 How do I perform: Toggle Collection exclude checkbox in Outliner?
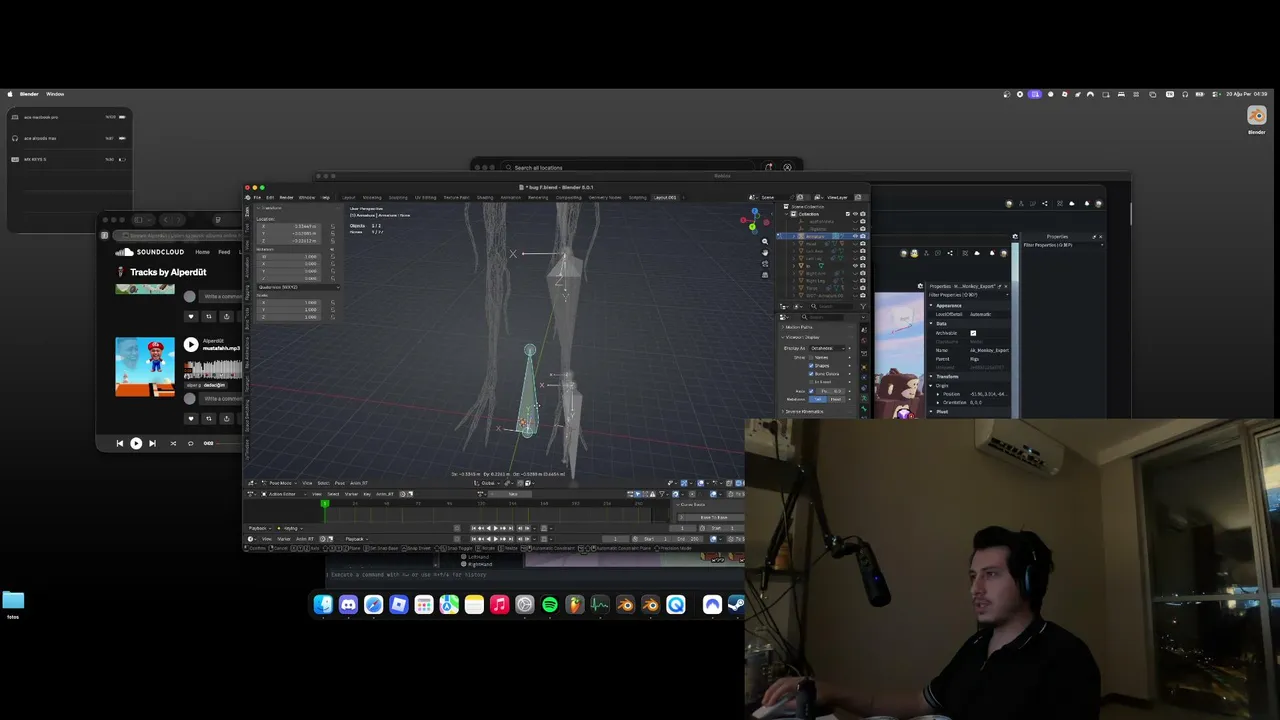coord(847,214)
